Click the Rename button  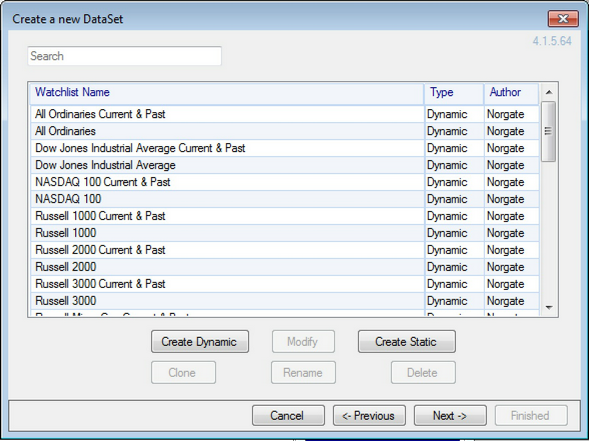[303, 373]
